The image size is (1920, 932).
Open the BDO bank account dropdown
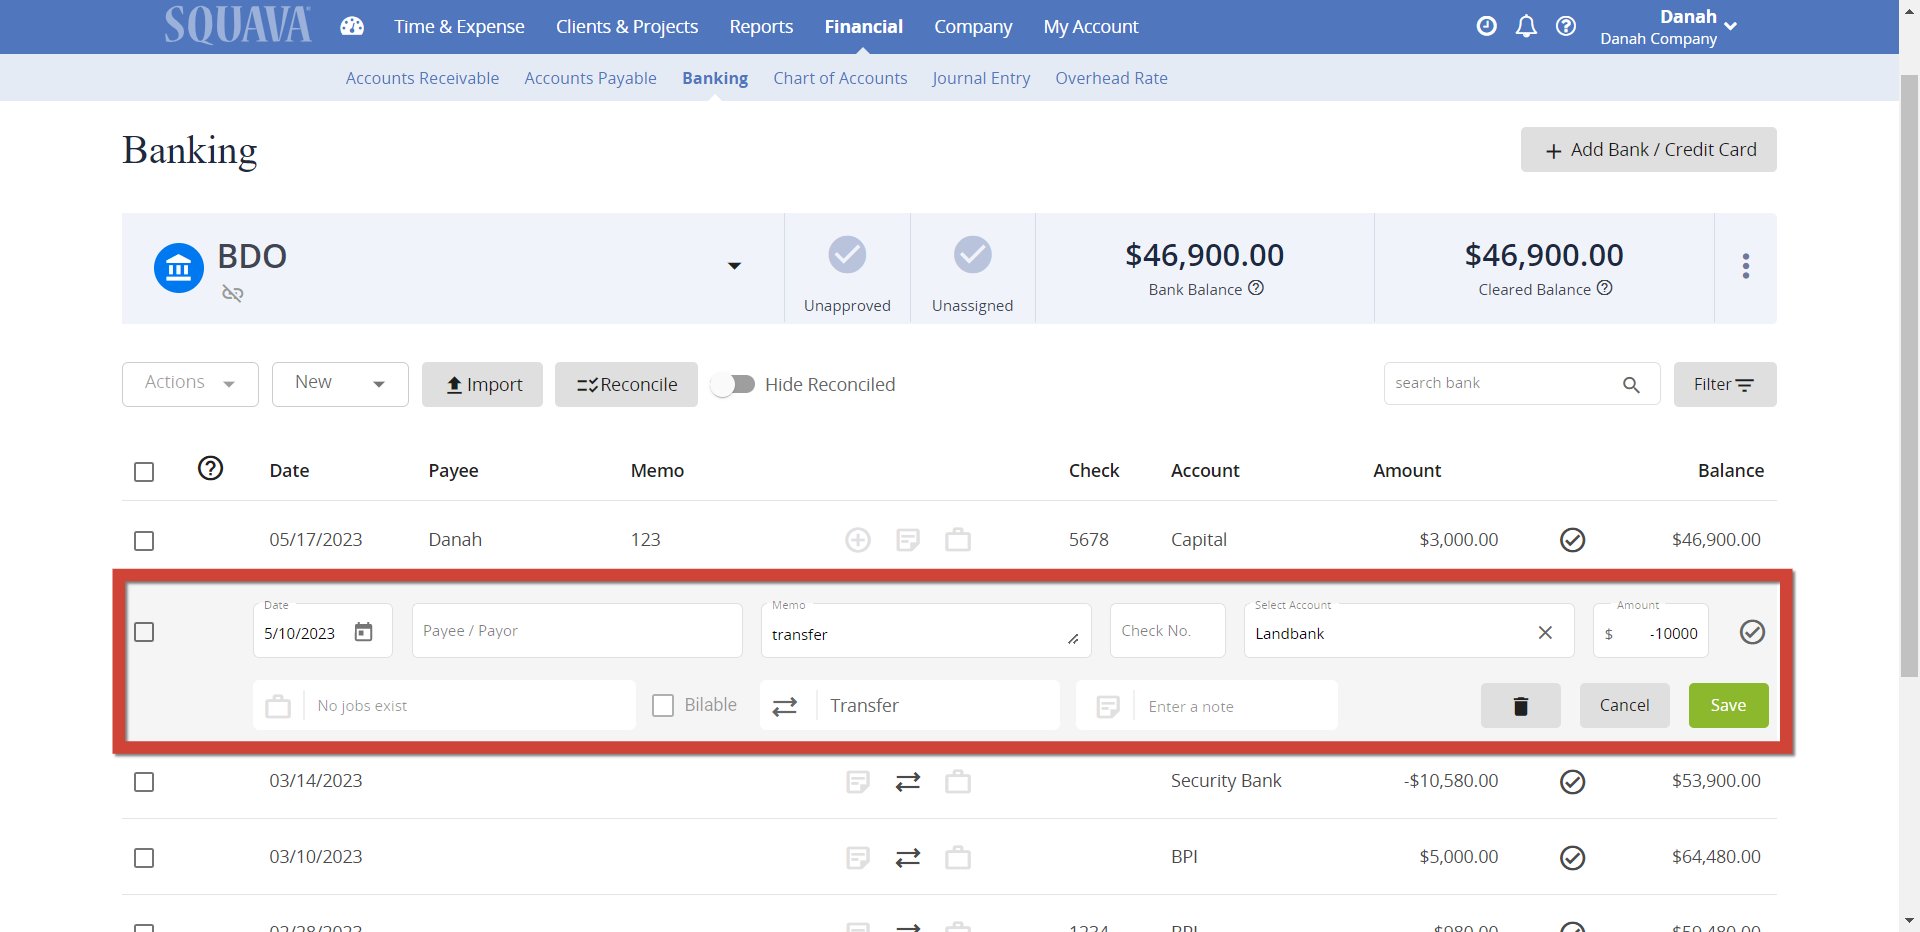(735, 266)
